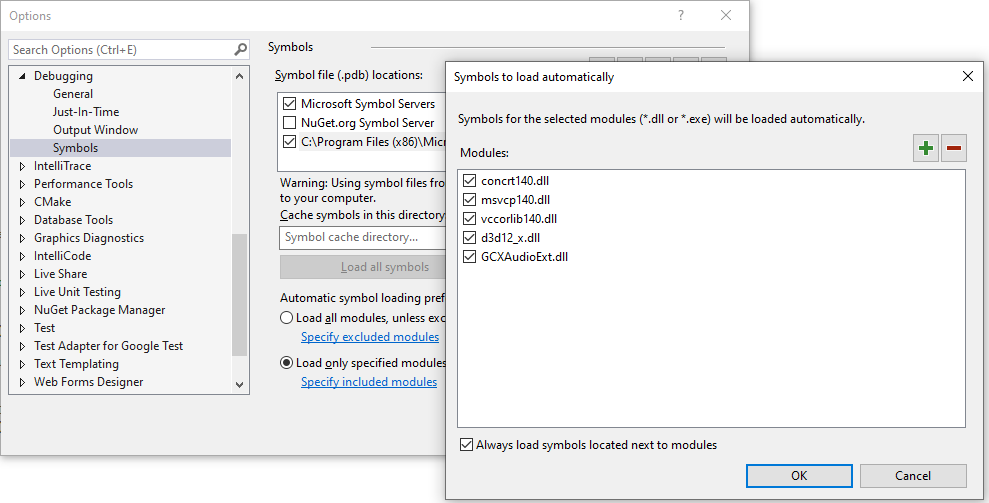Viewport: 989px width, 503px height.
Task: Open Output Window options
Action: point(95,129)
